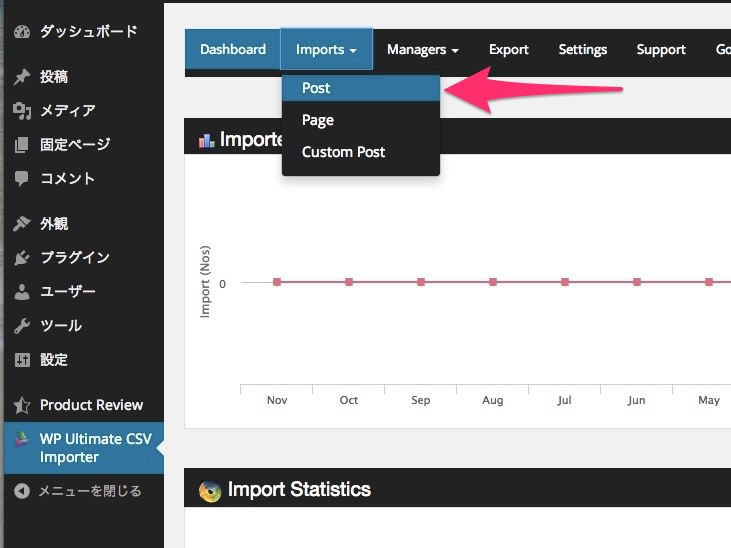731x548 pixels.
Task: Choose Custom Post from Imports dropdown
Action: pyautogui.click(x=361, y=152)
